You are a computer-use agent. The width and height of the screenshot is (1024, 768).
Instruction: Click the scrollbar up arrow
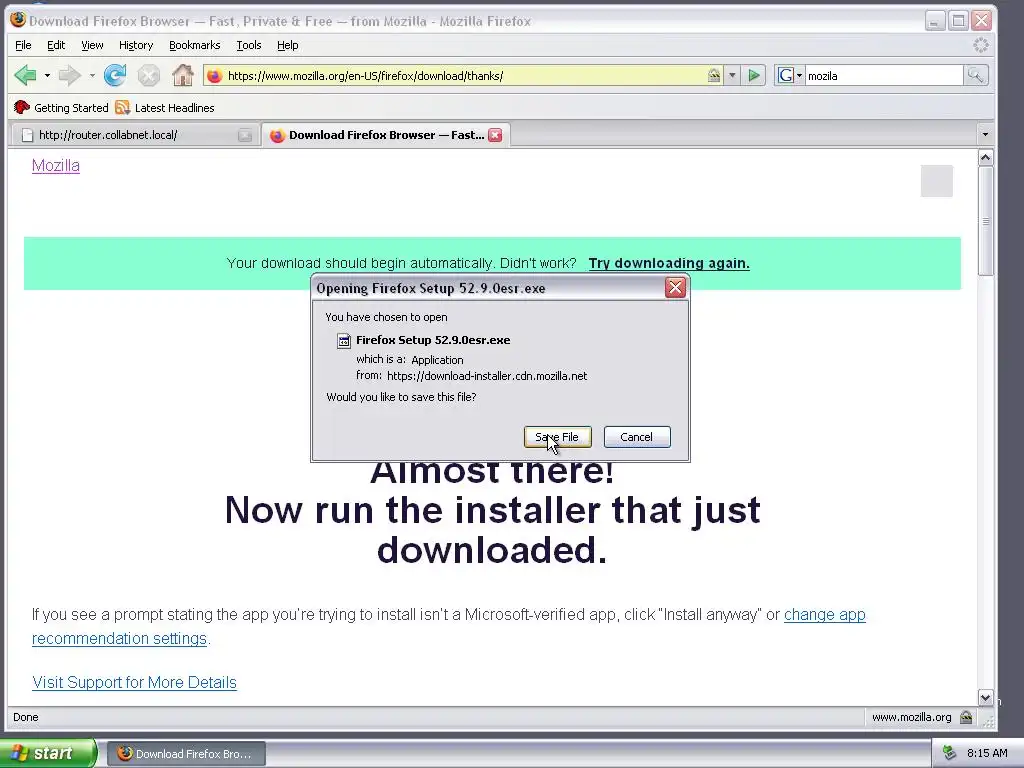985,157
